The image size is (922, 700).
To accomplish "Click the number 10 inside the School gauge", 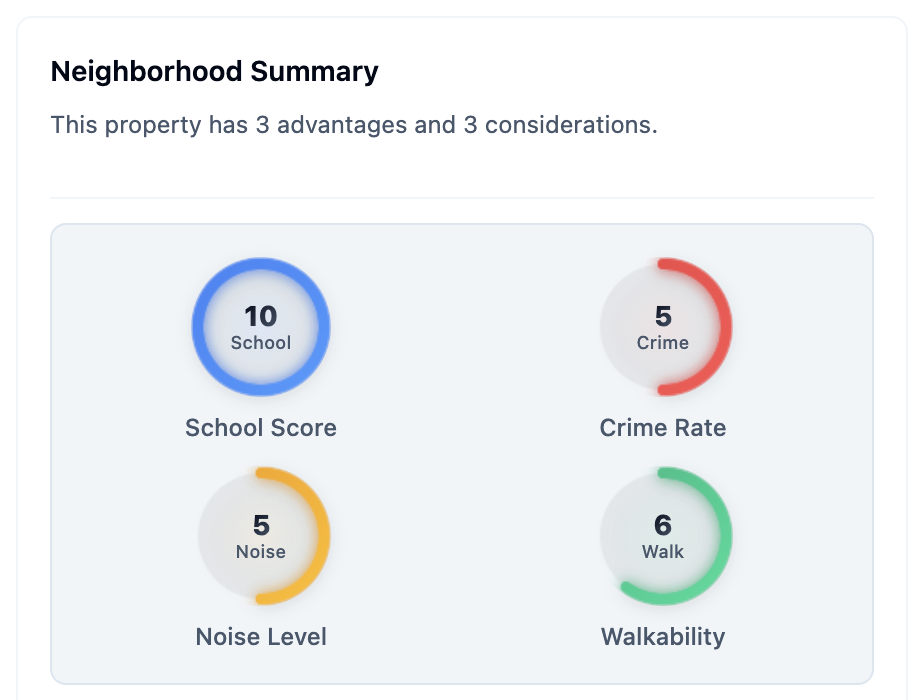I will (x=261, y=316).
